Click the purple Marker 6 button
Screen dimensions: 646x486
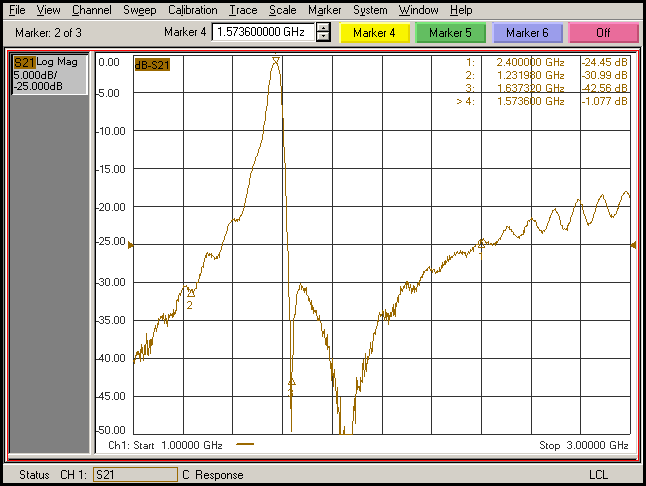[x=527, y=33]
